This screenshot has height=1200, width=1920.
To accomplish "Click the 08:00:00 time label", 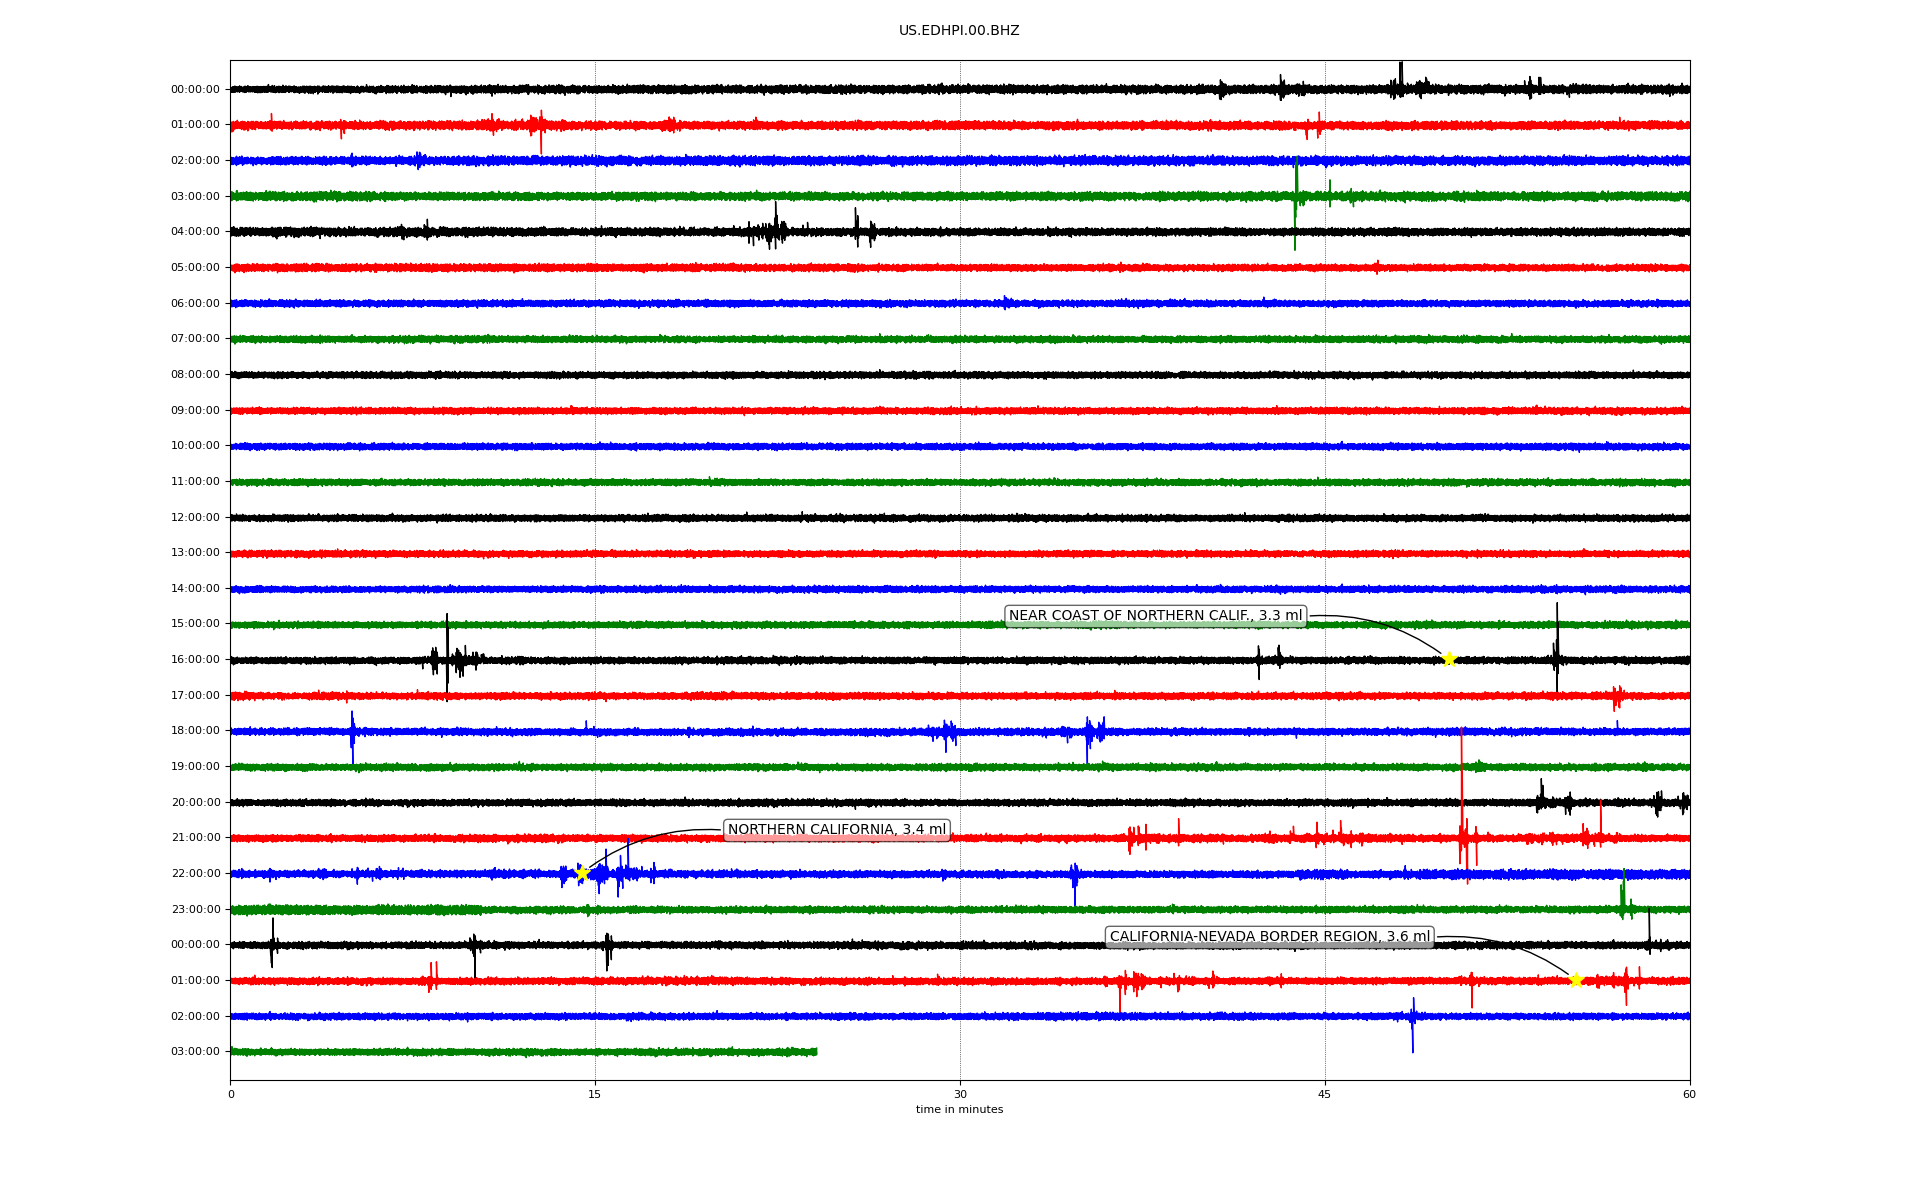I will tap(195, 375).
